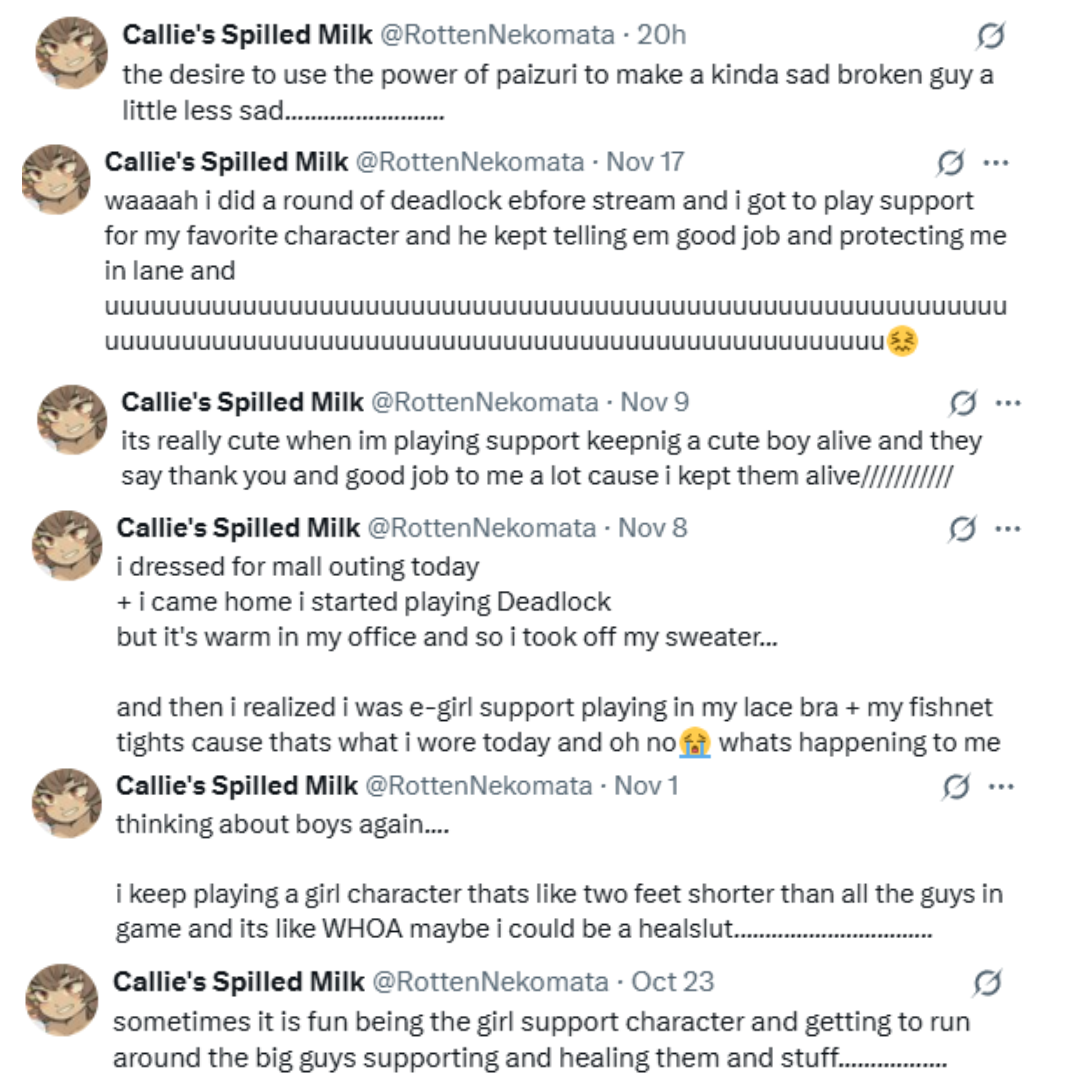
Task: Show the three-dot menu on Nov 1 tweet
Action: click(1002, 788)
